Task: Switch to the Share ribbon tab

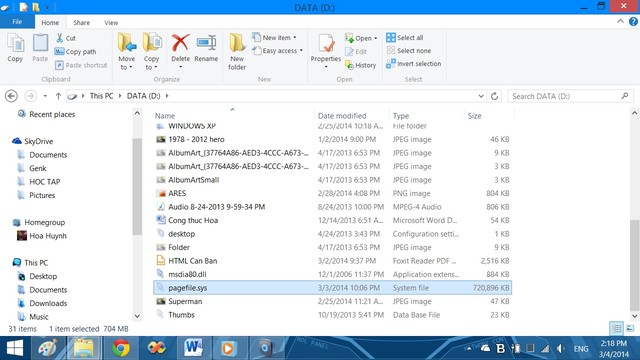Action: 81,22
